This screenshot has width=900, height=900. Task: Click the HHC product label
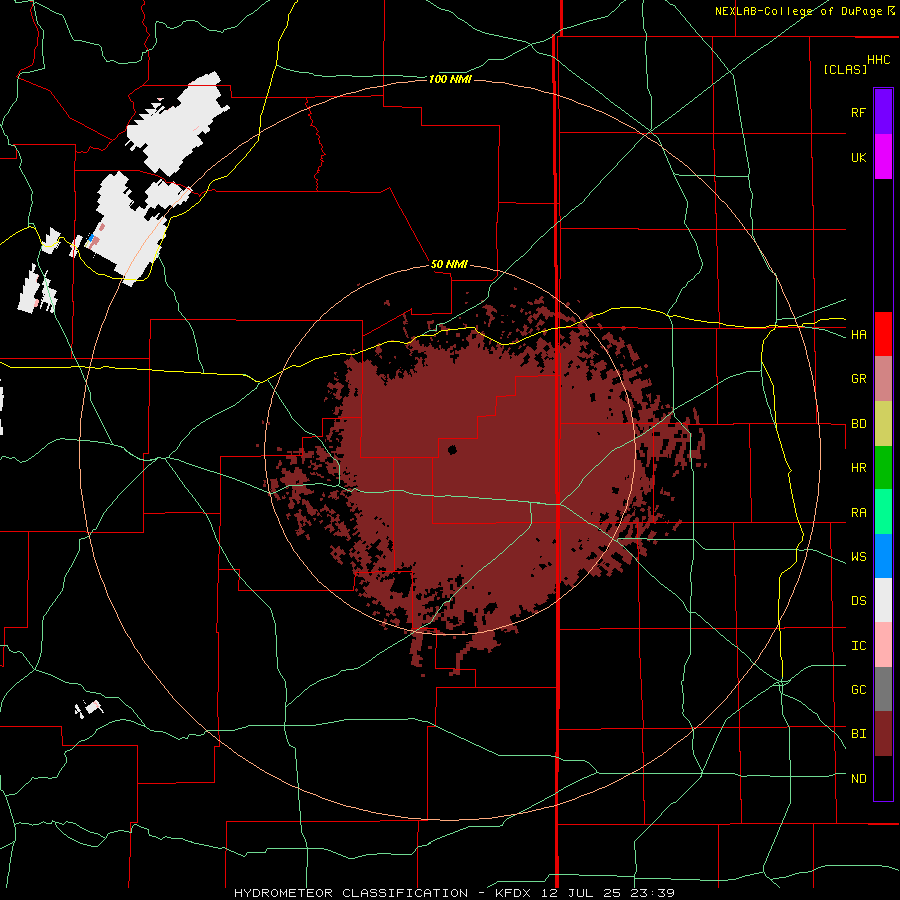pyautogui.click(x=878, y=60)
